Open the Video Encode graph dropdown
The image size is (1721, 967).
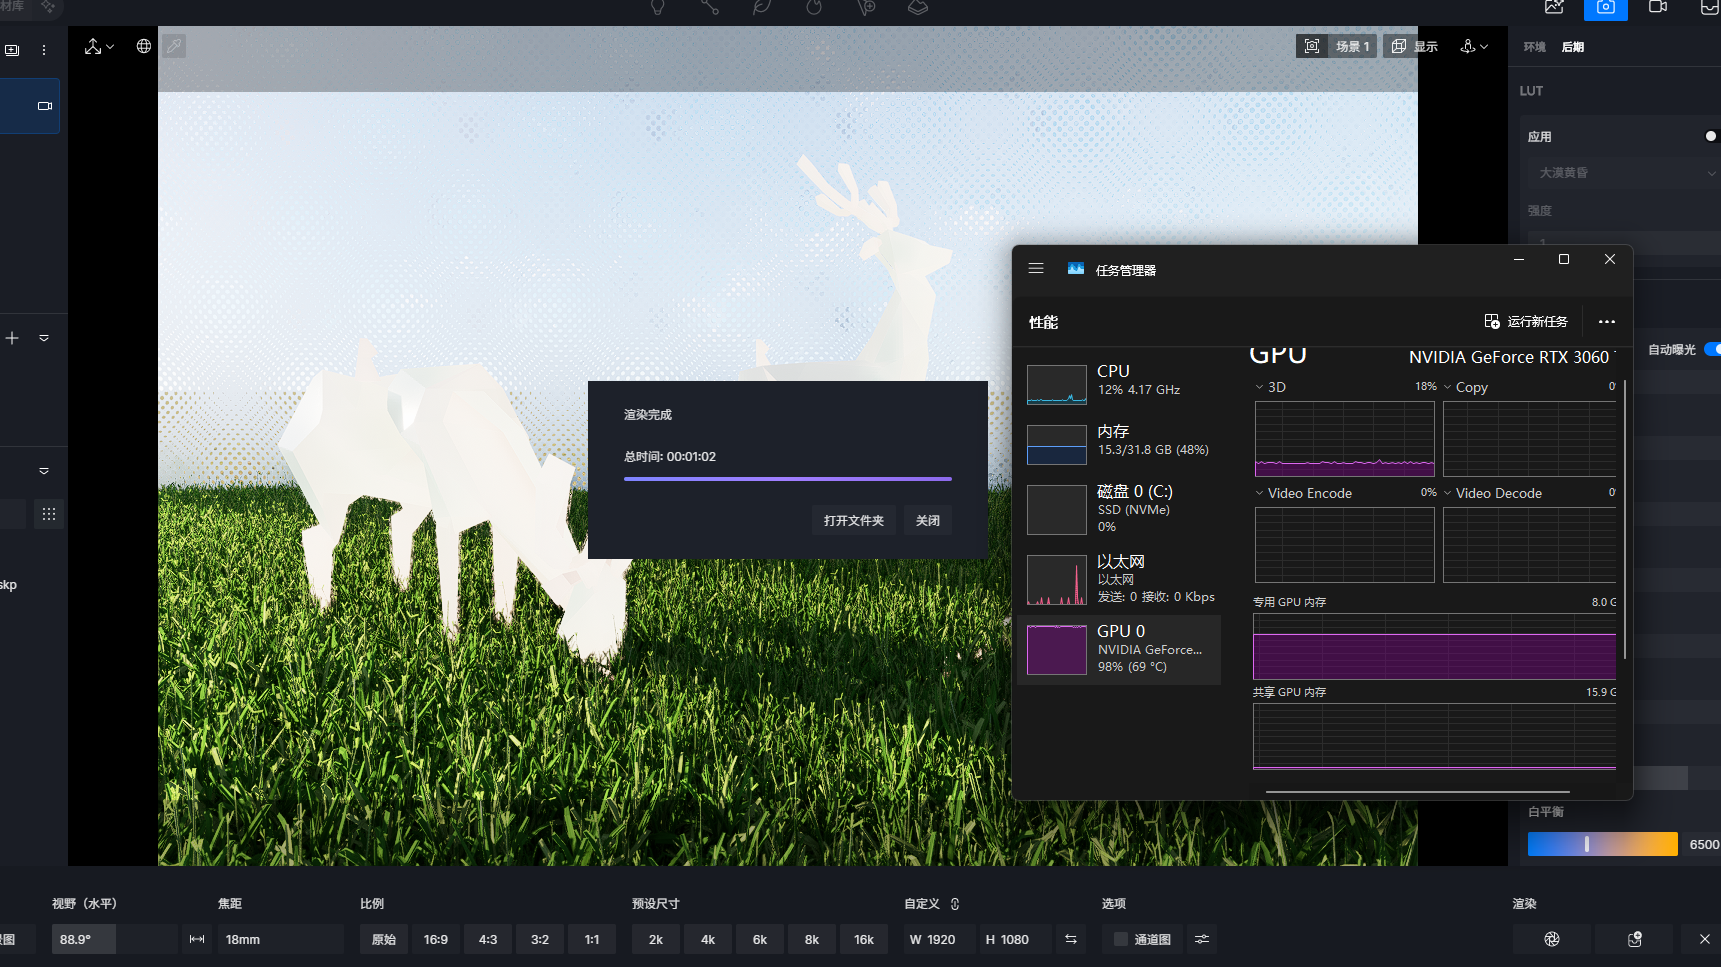pyautogui.click(x=1260, y=493)
